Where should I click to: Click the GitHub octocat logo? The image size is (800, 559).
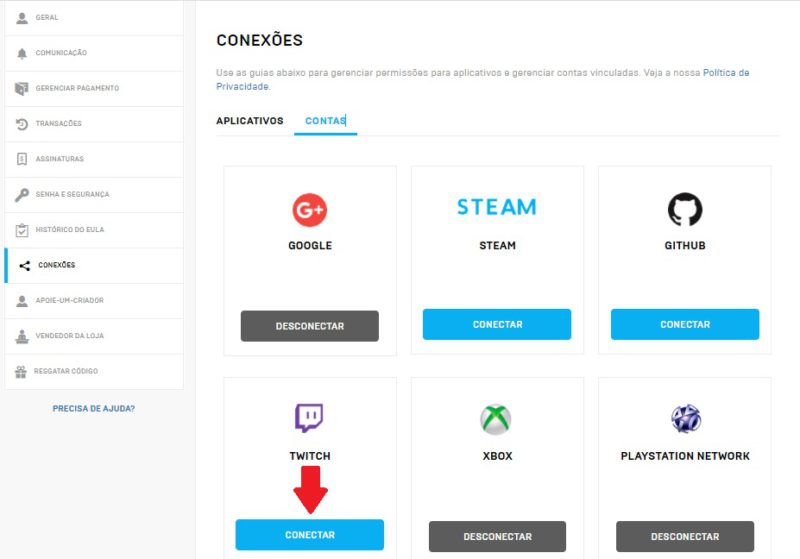tap(685, 209)
